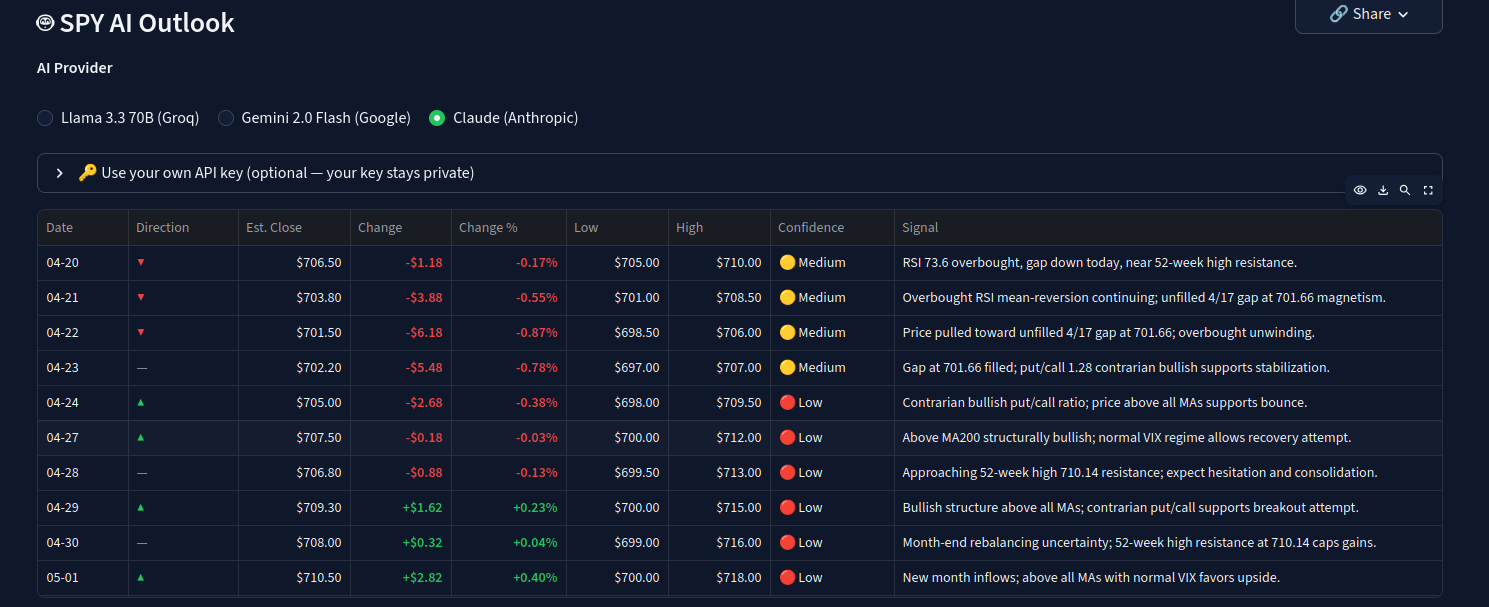Click the Low value $698.50
Viewport: 1489px width, 607px height.
click(637, 333)
